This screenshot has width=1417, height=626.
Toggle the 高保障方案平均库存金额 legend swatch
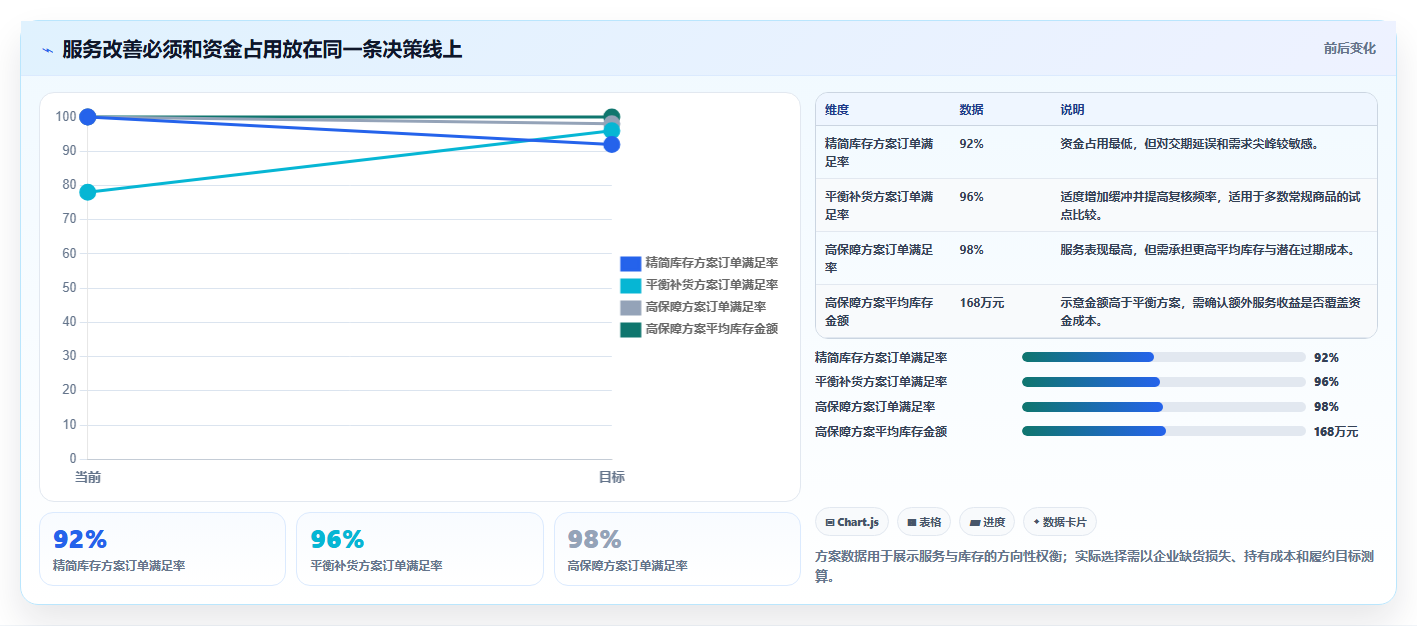click(630, 329)
